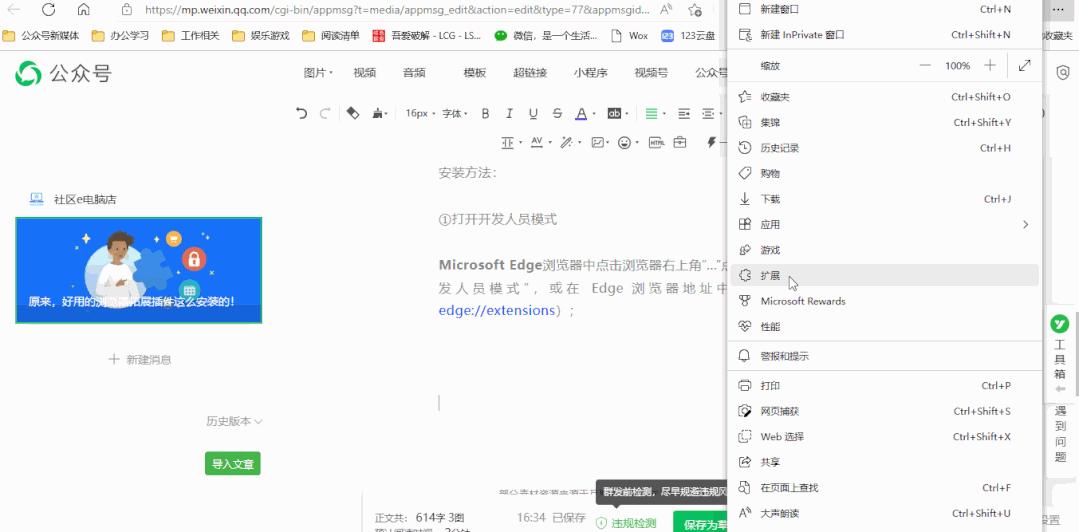Open the line spacing tool icon
The image size is (1079, 532).
coord(507,142)
